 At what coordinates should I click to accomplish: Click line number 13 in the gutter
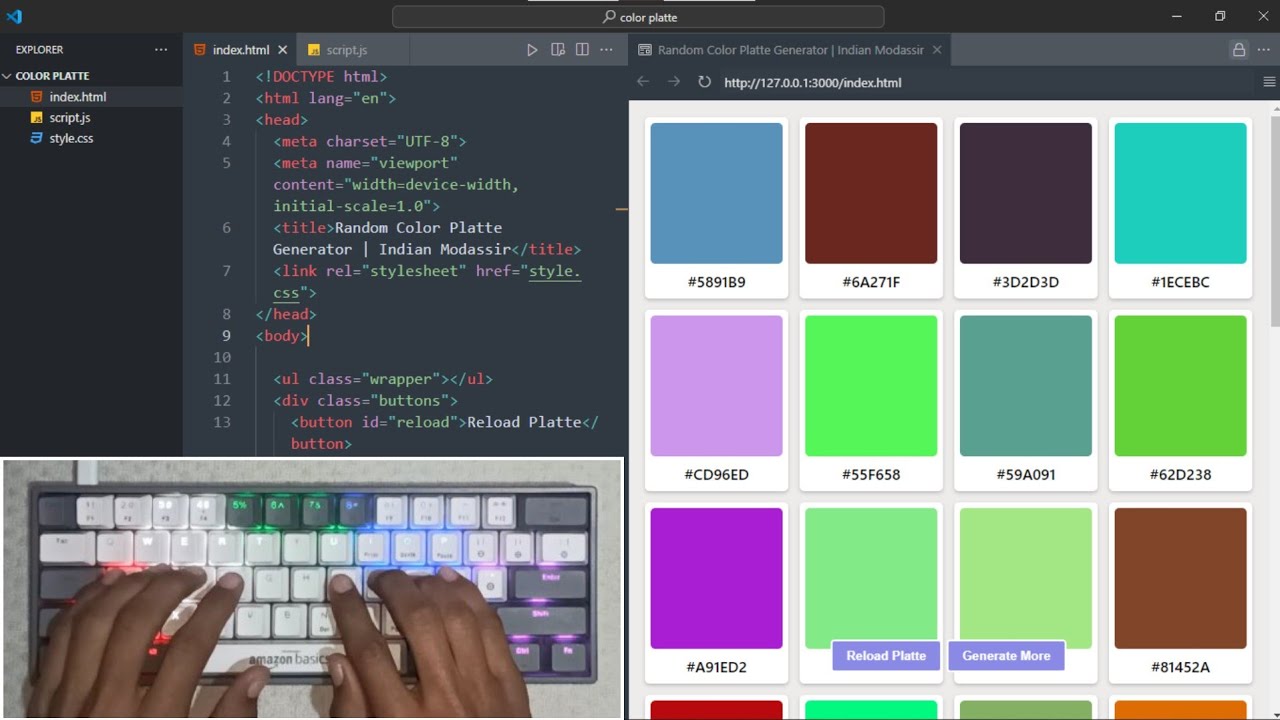pos(222,422)
